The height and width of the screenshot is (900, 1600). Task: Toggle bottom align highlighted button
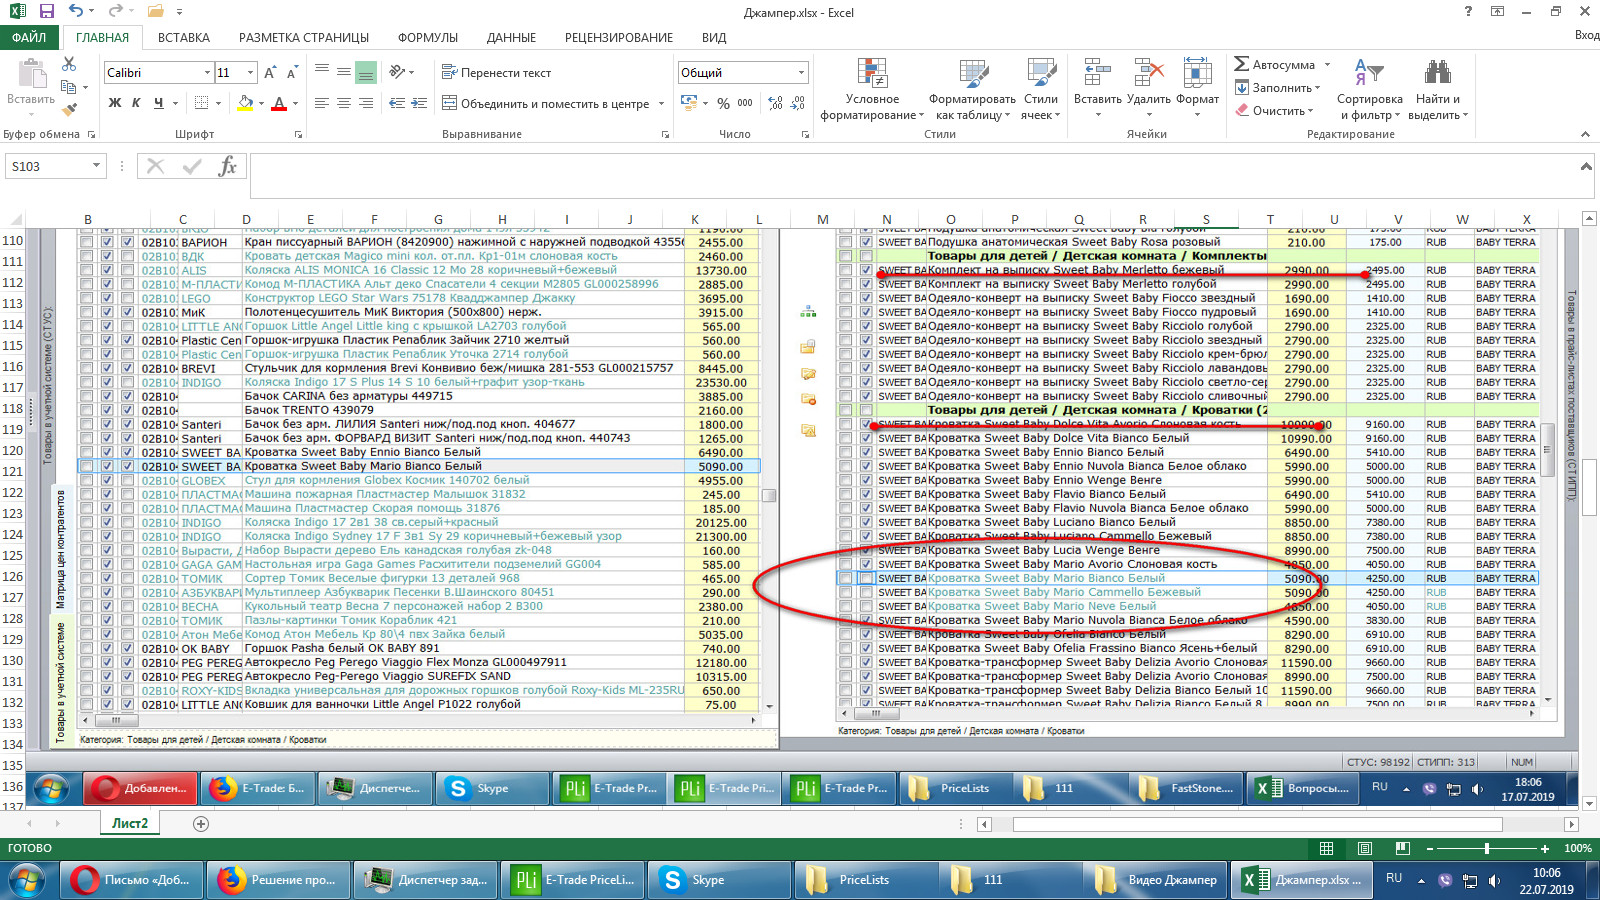point(366,72)
